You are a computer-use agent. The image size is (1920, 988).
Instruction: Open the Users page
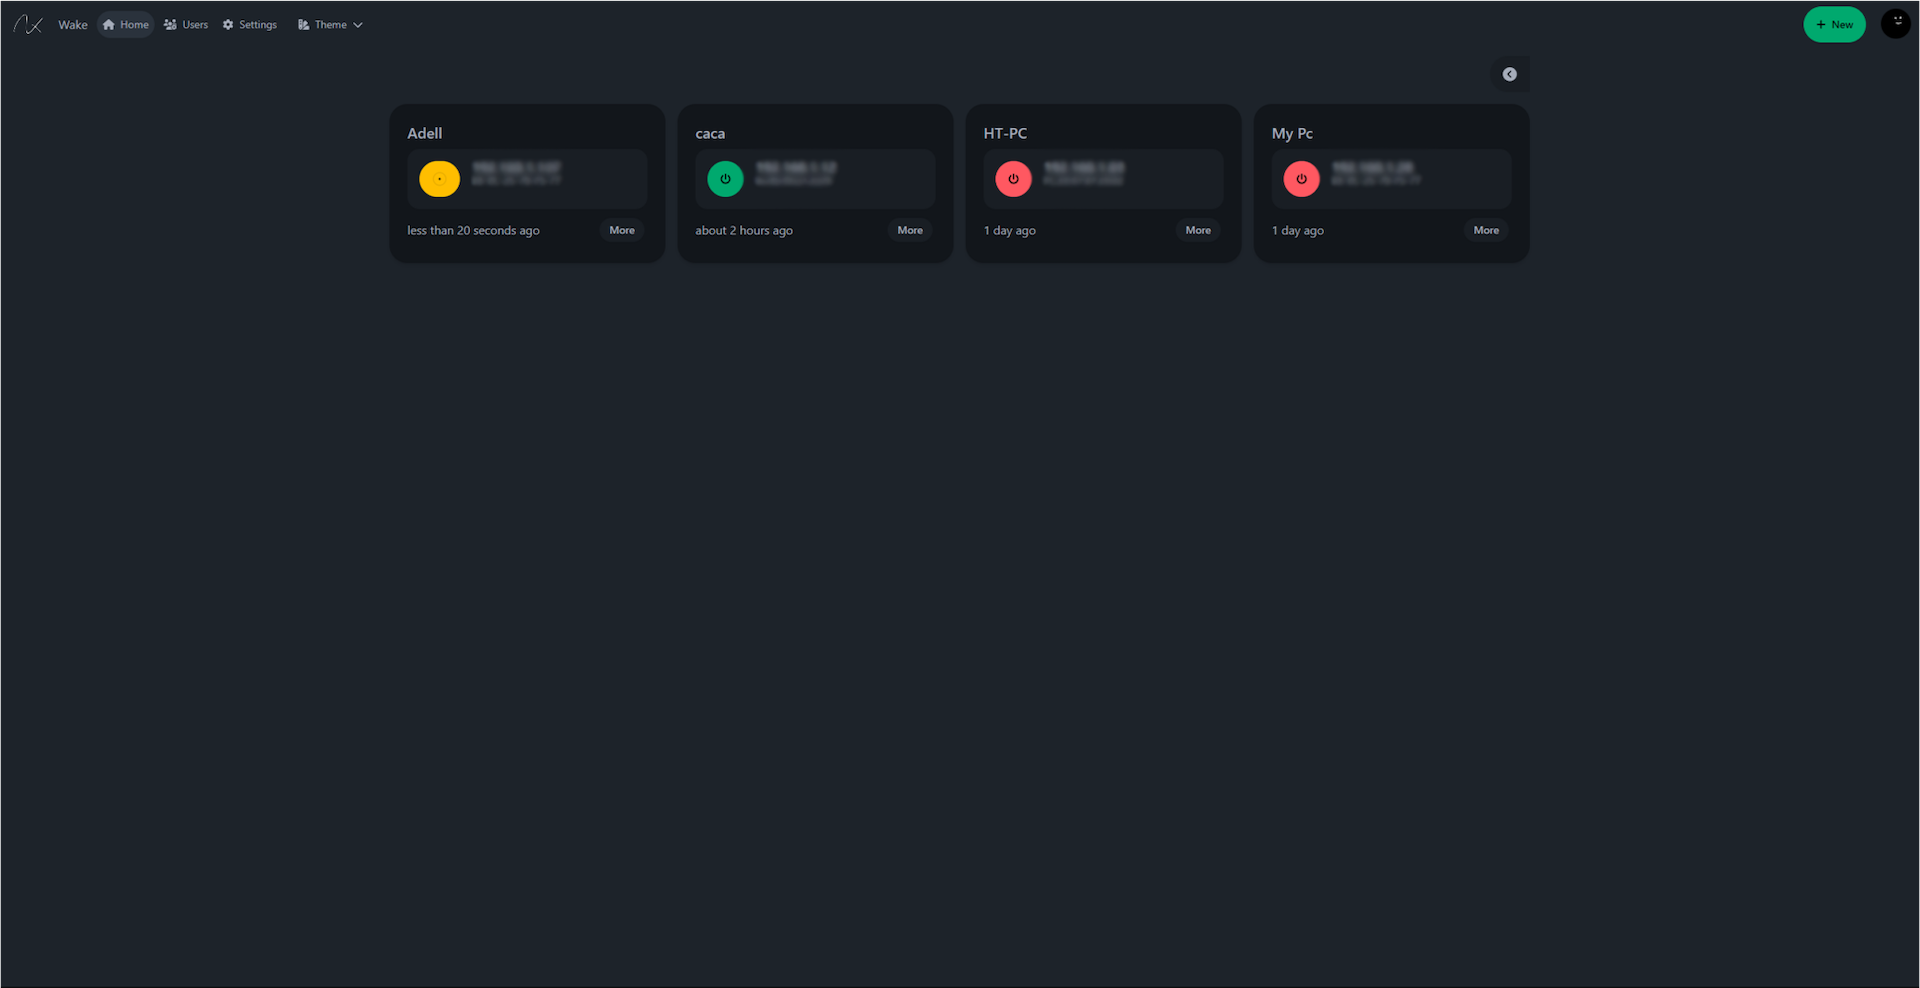(x=186, y=25)
